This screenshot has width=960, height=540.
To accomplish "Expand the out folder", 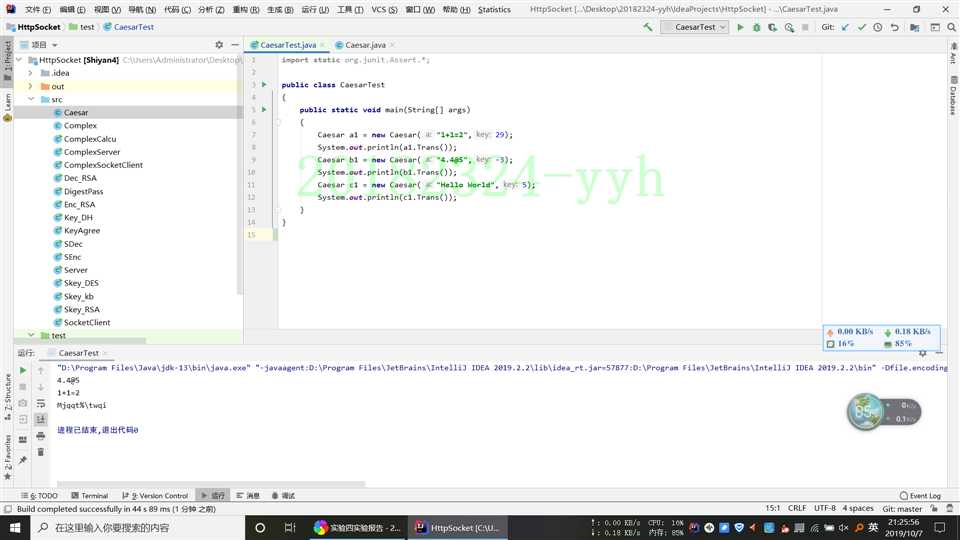I will [31, 86].
